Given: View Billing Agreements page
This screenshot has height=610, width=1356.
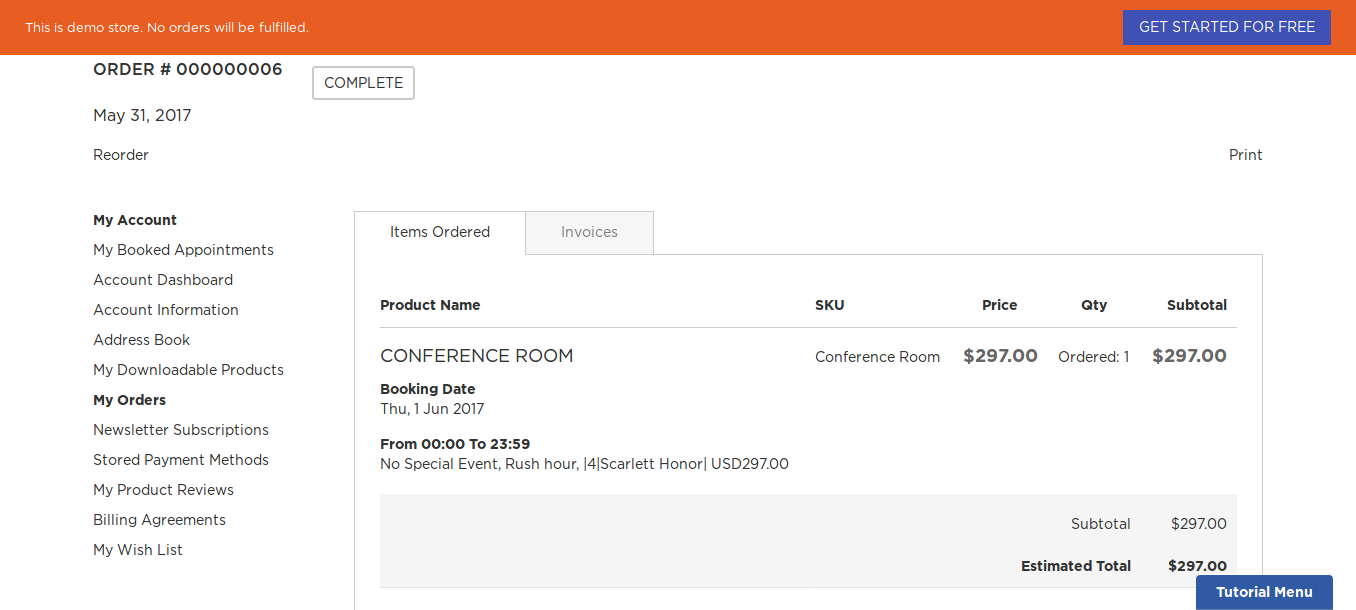Looking at the screenshot, I should point(159,520).
